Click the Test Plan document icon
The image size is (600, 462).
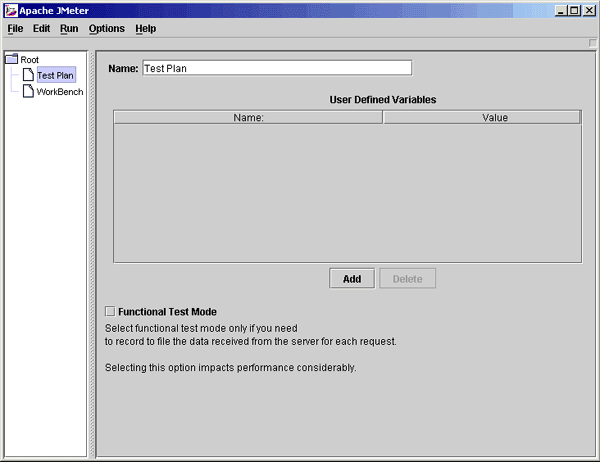[x=28, y=75]
